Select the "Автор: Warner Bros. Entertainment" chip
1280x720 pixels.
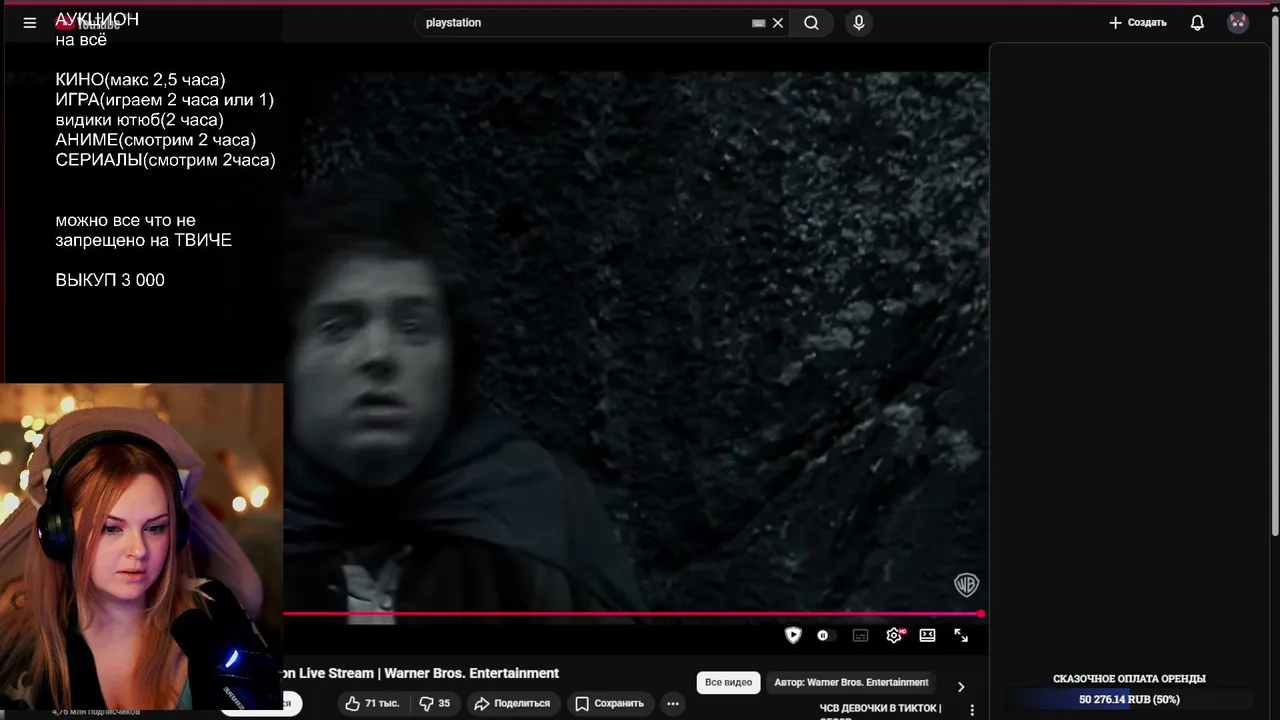851,682
